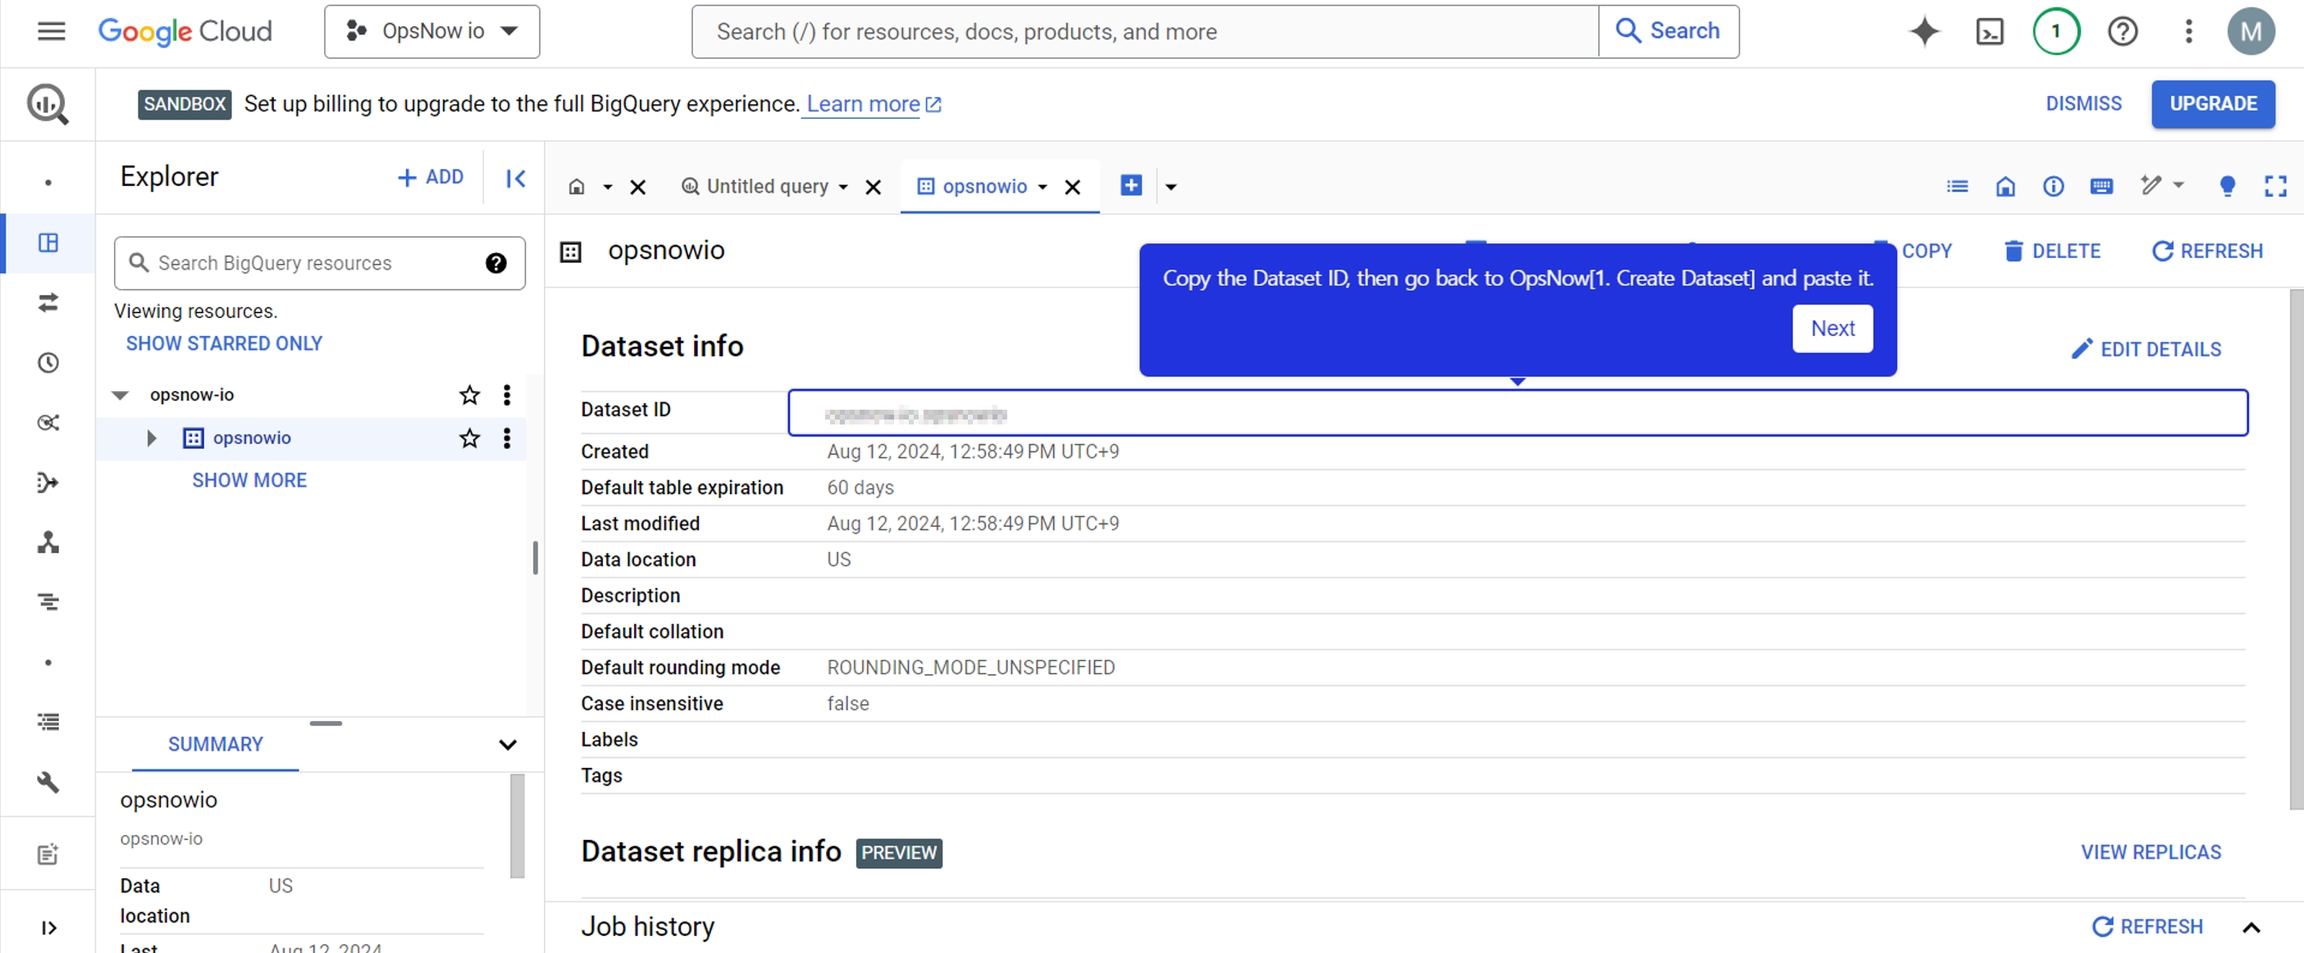2304x953 pixels.
Task: Collapse the Summary panel chevron
Action: [x=507, y=745]
